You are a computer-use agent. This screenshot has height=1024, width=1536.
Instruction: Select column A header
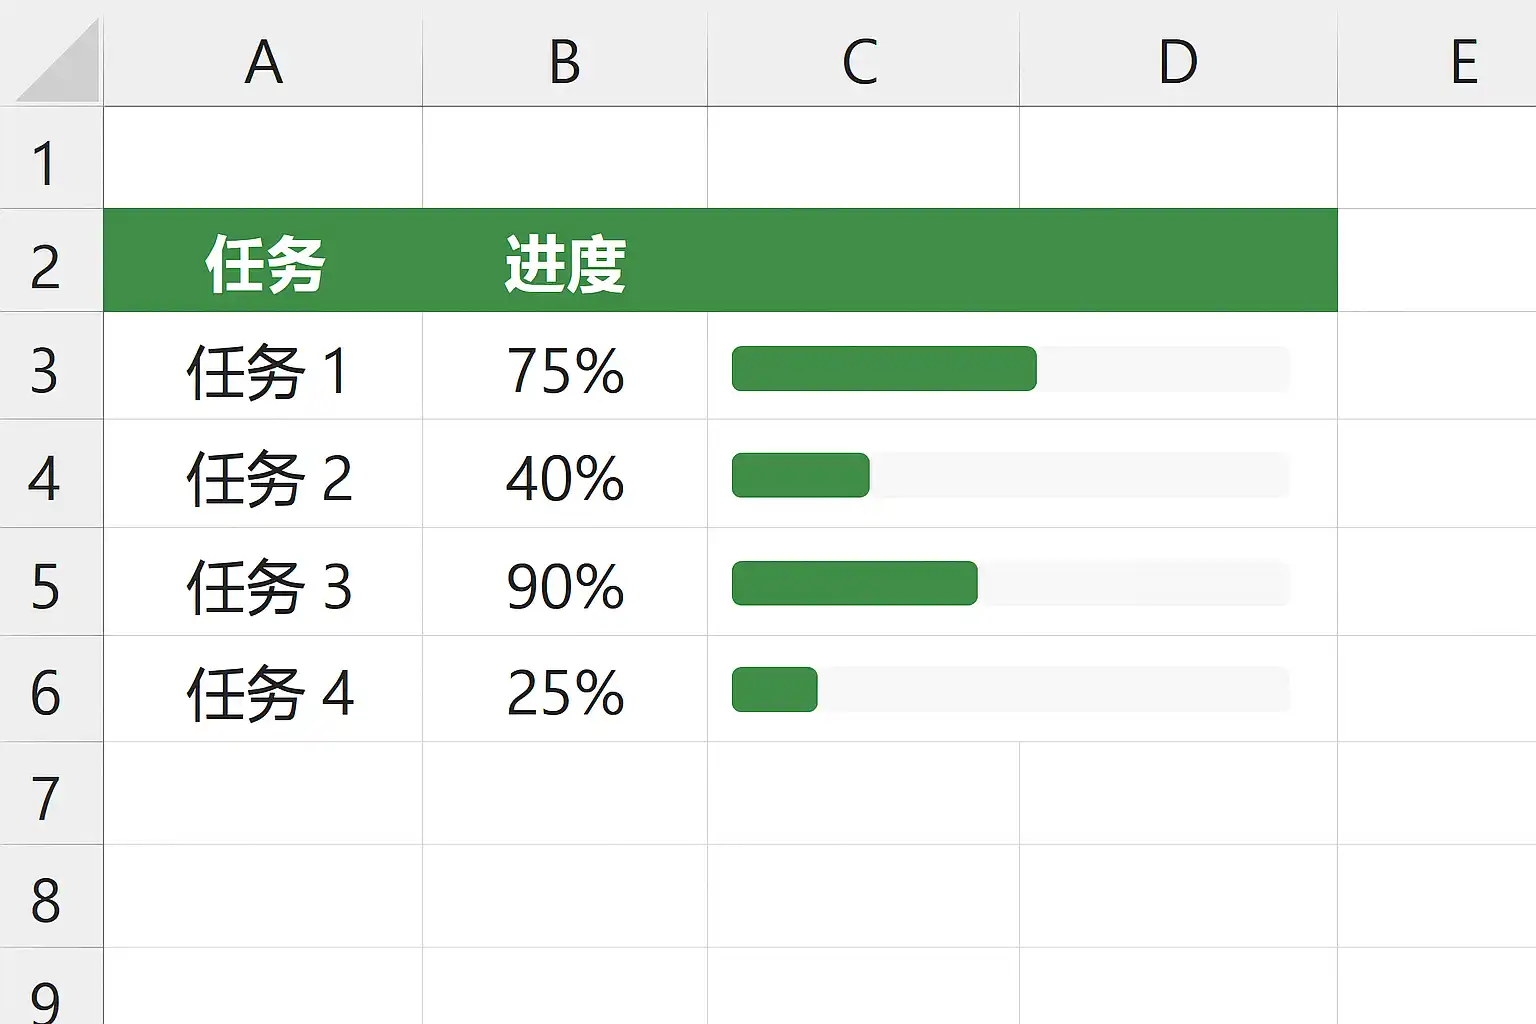[263, 62]
